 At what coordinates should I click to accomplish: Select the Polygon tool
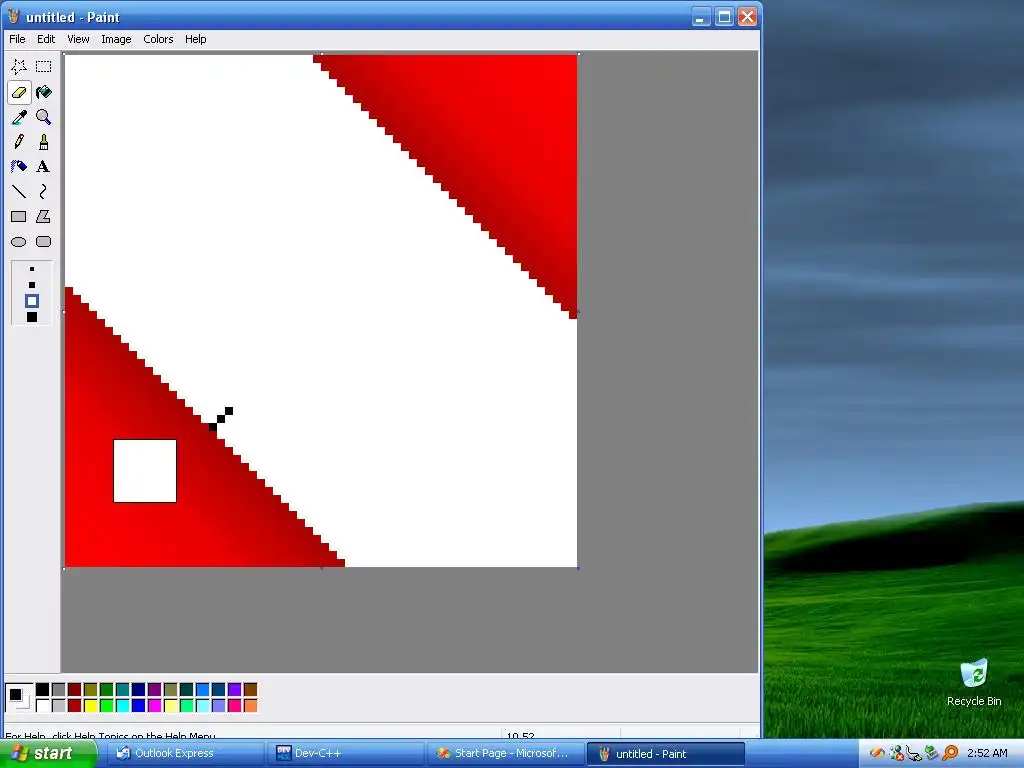(x=44, y=216)
